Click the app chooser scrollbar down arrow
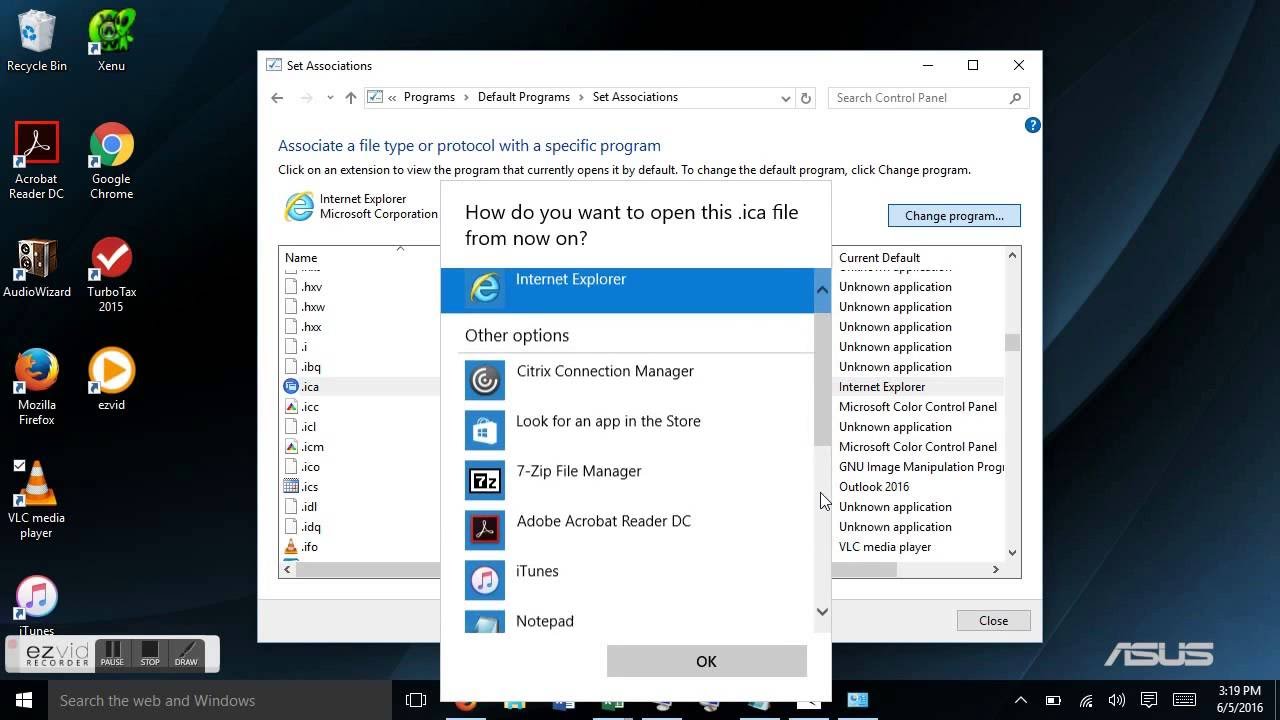Viewport: 1280px width, 720px height. coord(822,612)
